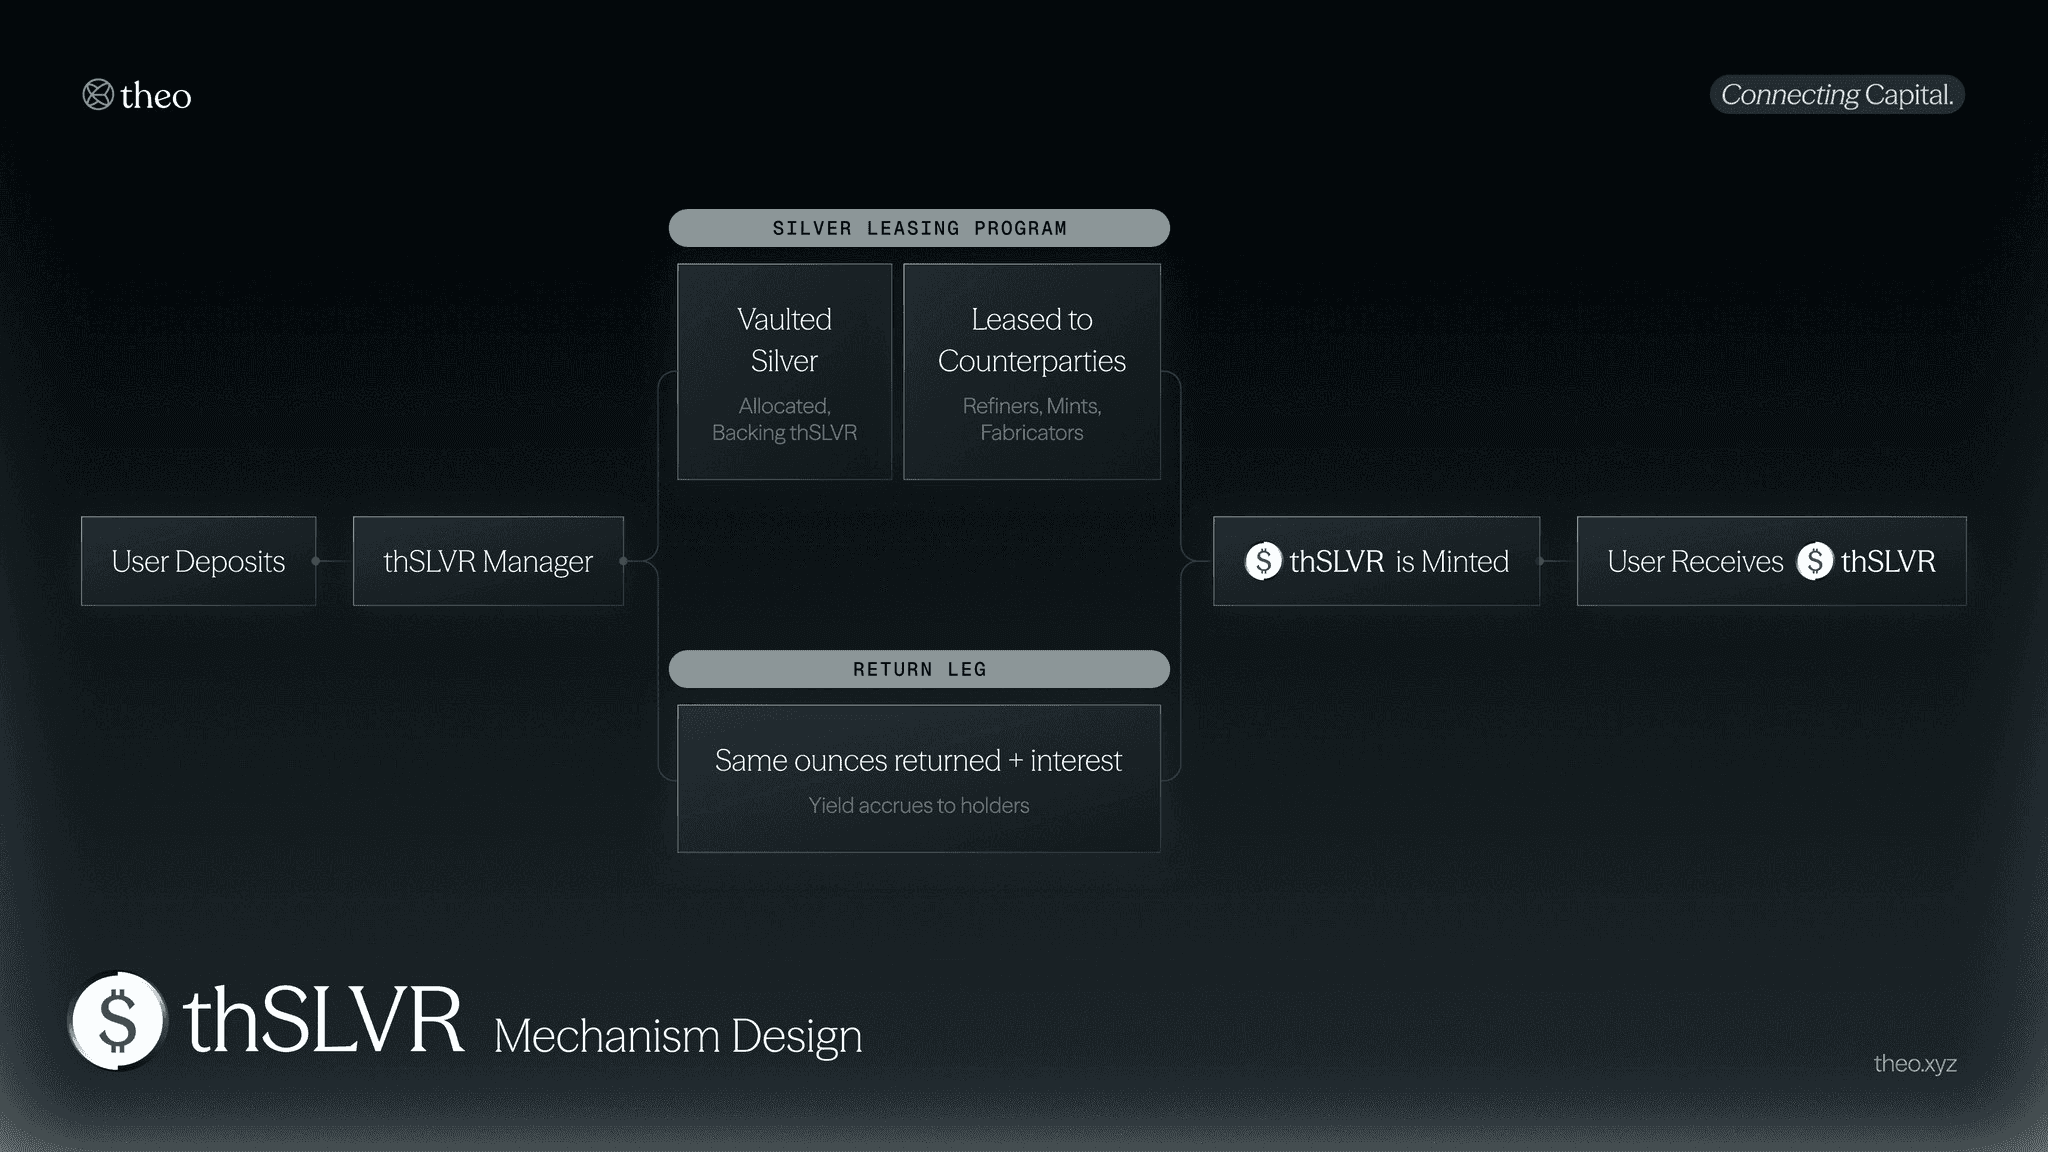
Task: Click the 'is Minted' text
Action: coord(1452,561)
